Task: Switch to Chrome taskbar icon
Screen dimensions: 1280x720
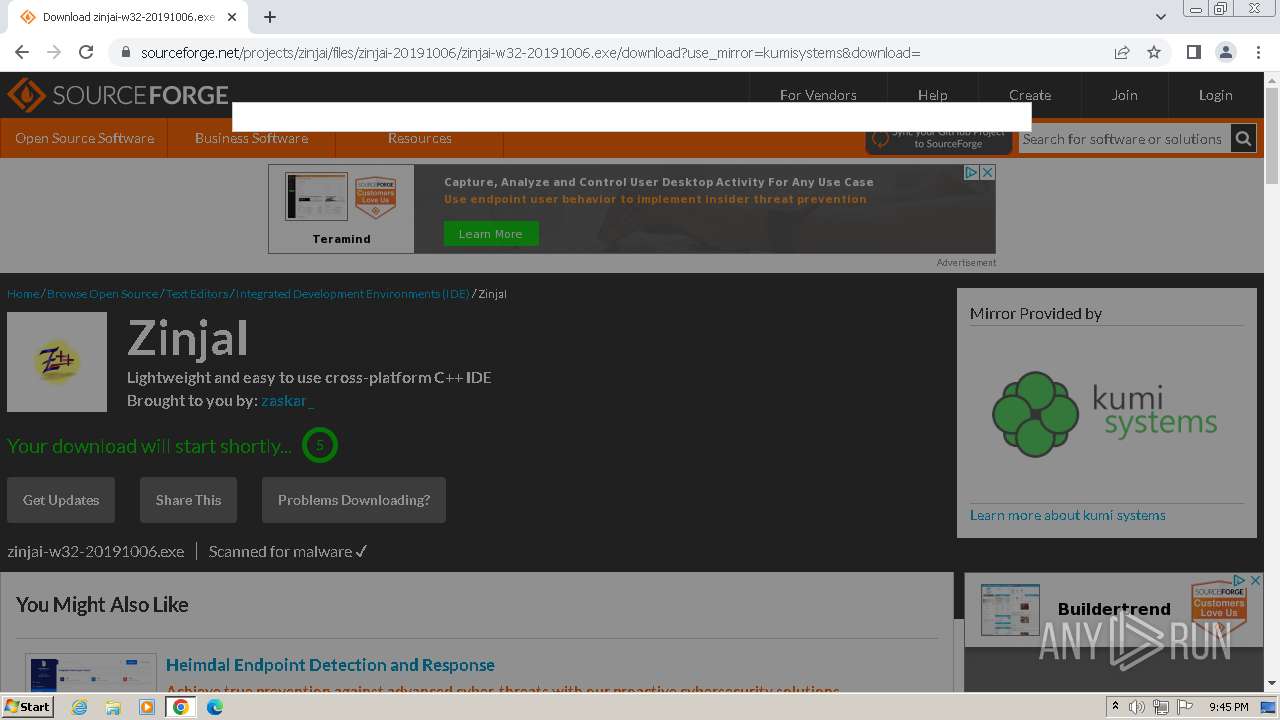Action: 181,707
